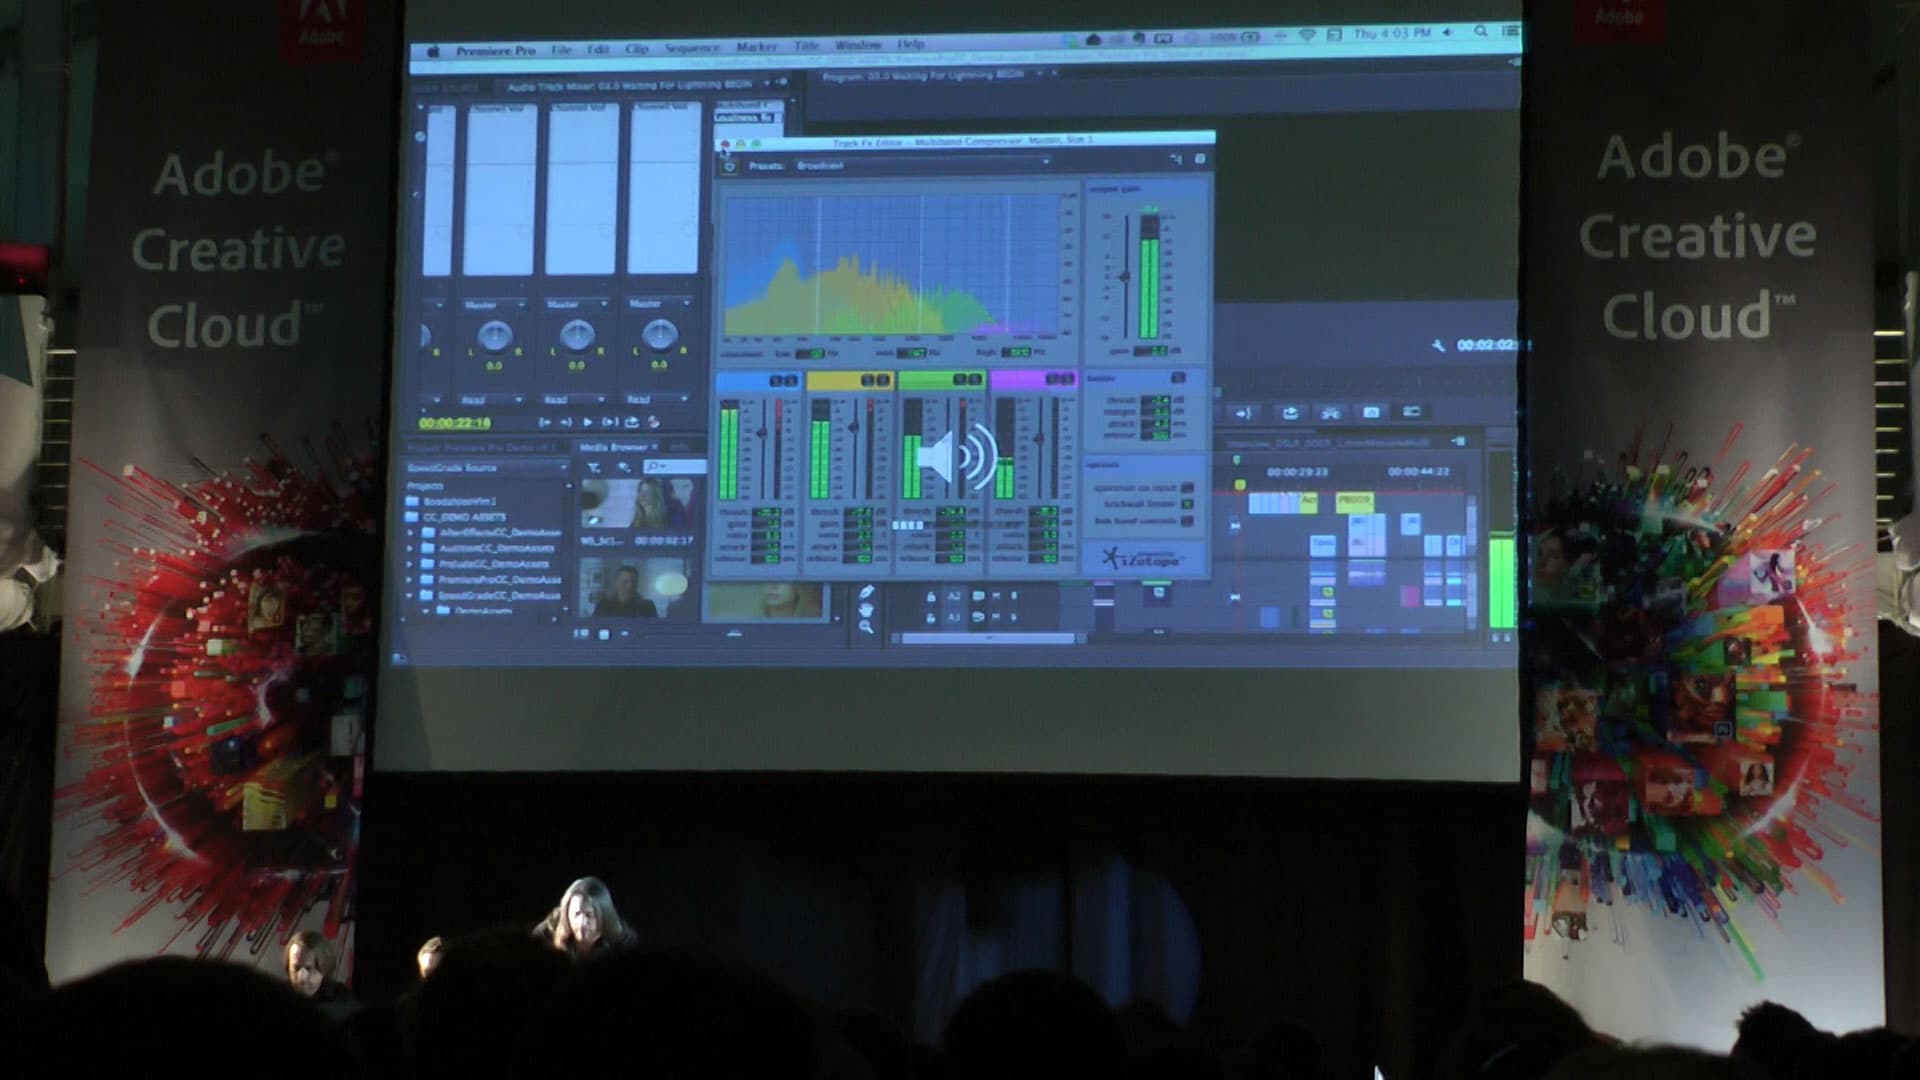Select the Hand tool icon
The width and height of the screenshot is (1920, 1080).
click(866, 609)
